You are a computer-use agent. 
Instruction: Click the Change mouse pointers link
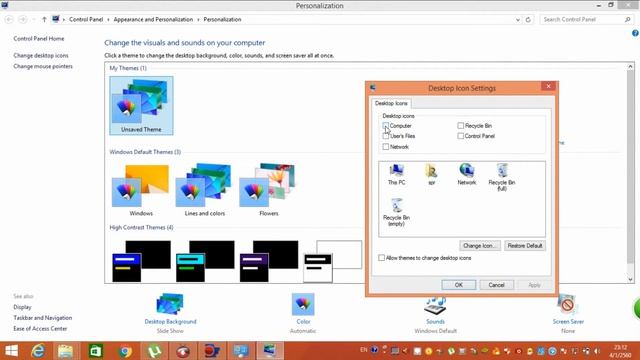43,66
